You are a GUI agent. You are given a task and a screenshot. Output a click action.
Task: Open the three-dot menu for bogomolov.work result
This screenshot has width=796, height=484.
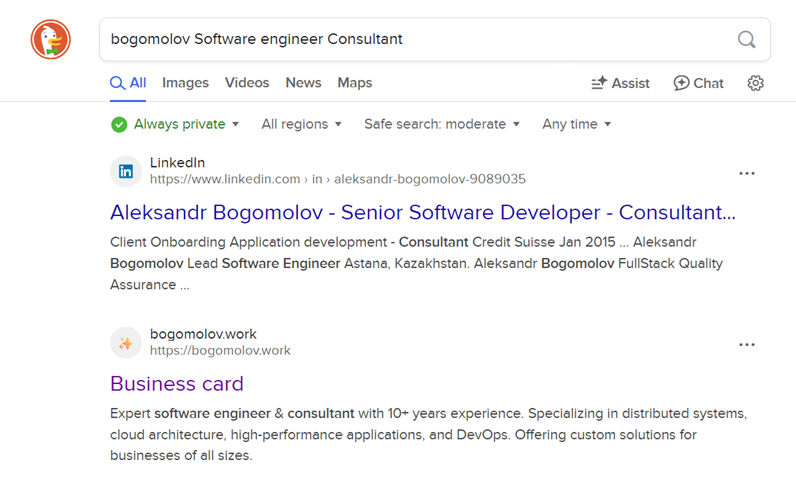746,344
